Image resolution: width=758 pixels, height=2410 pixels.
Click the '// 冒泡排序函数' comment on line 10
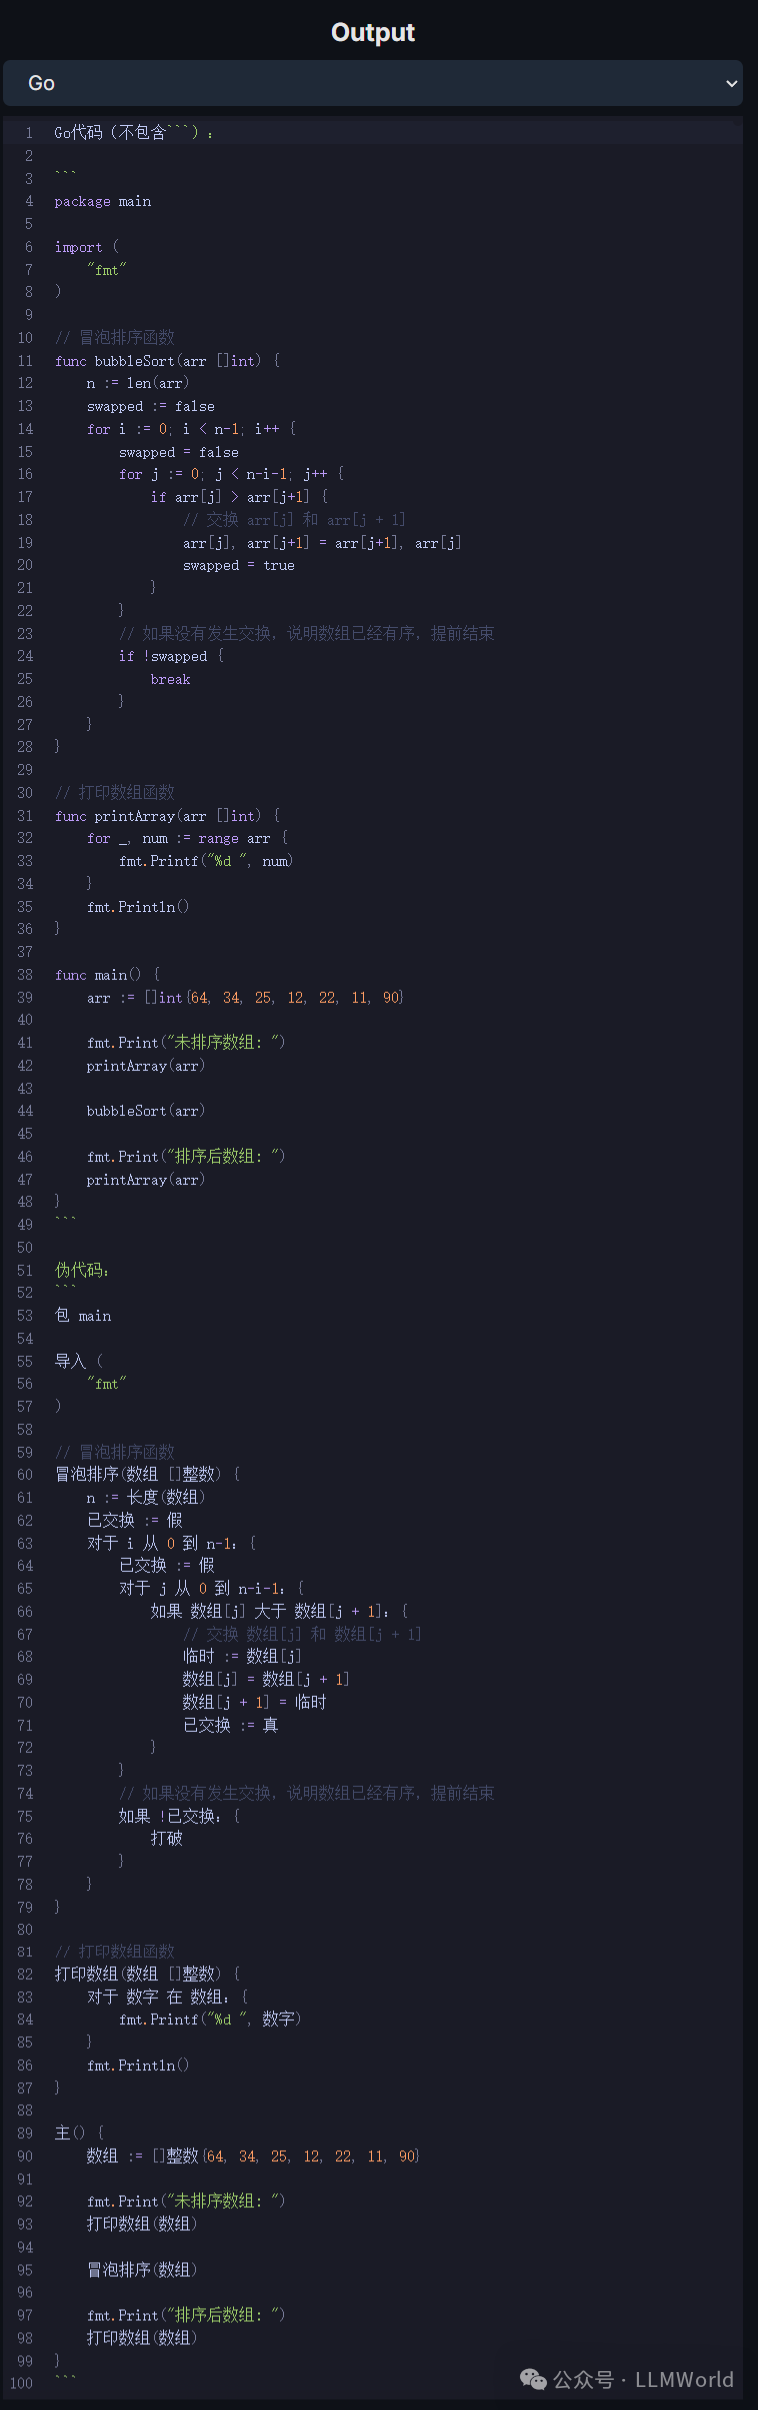point(115,338)
